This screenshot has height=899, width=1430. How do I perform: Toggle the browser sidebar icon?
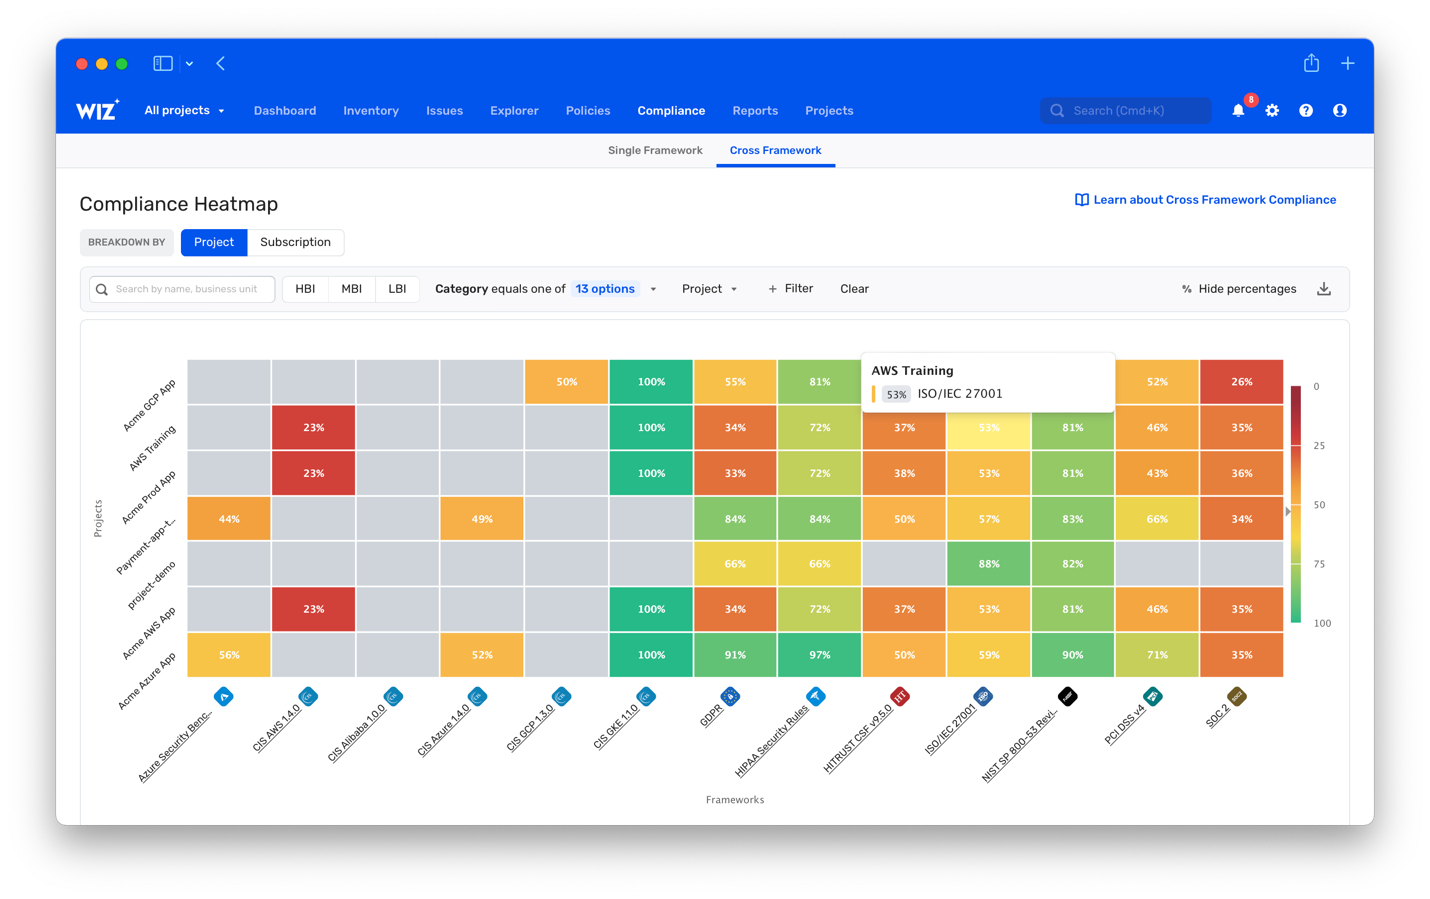coord(163,63)
